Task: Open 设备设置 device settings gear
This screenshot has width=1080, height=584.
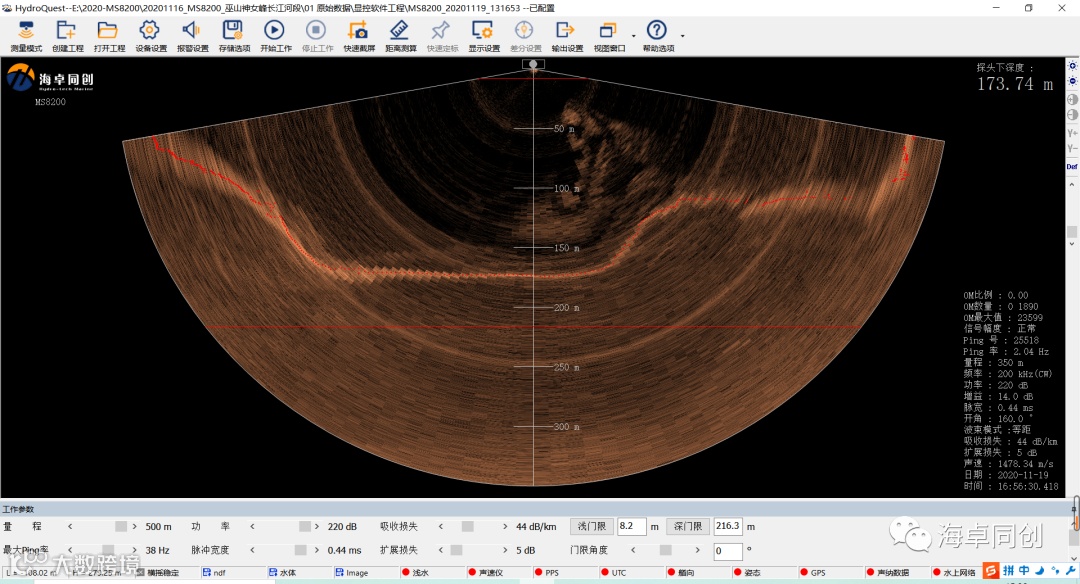Action: coord(149,31)
